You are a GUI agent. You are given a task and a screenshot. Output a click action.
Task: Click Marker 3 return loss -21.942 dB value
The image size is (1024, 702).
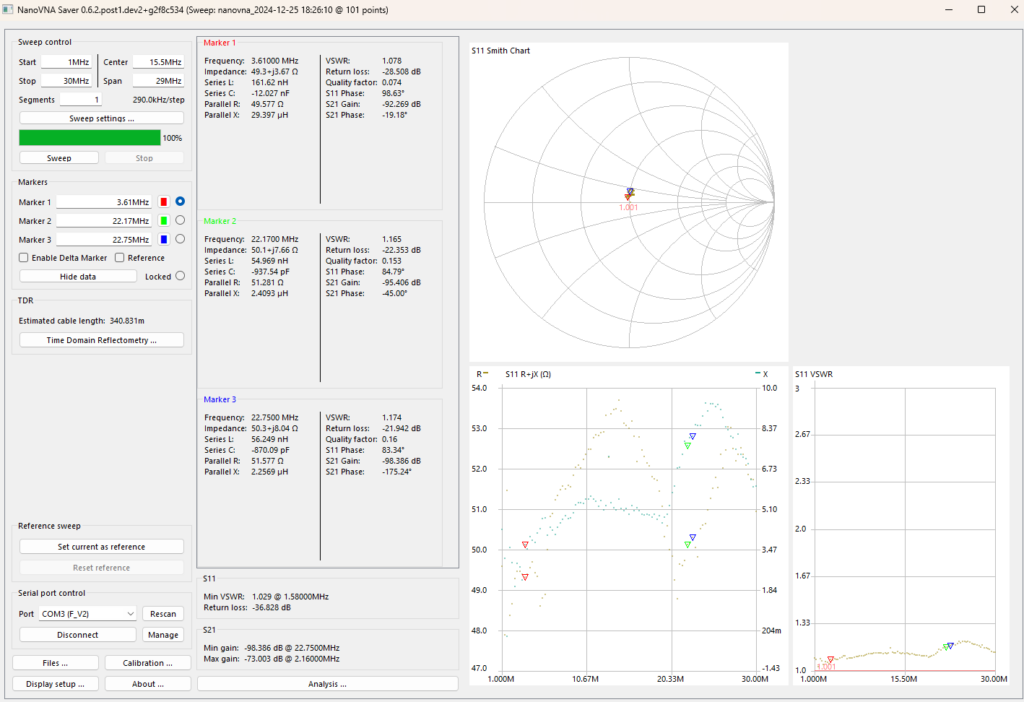[x=401, y=428]
